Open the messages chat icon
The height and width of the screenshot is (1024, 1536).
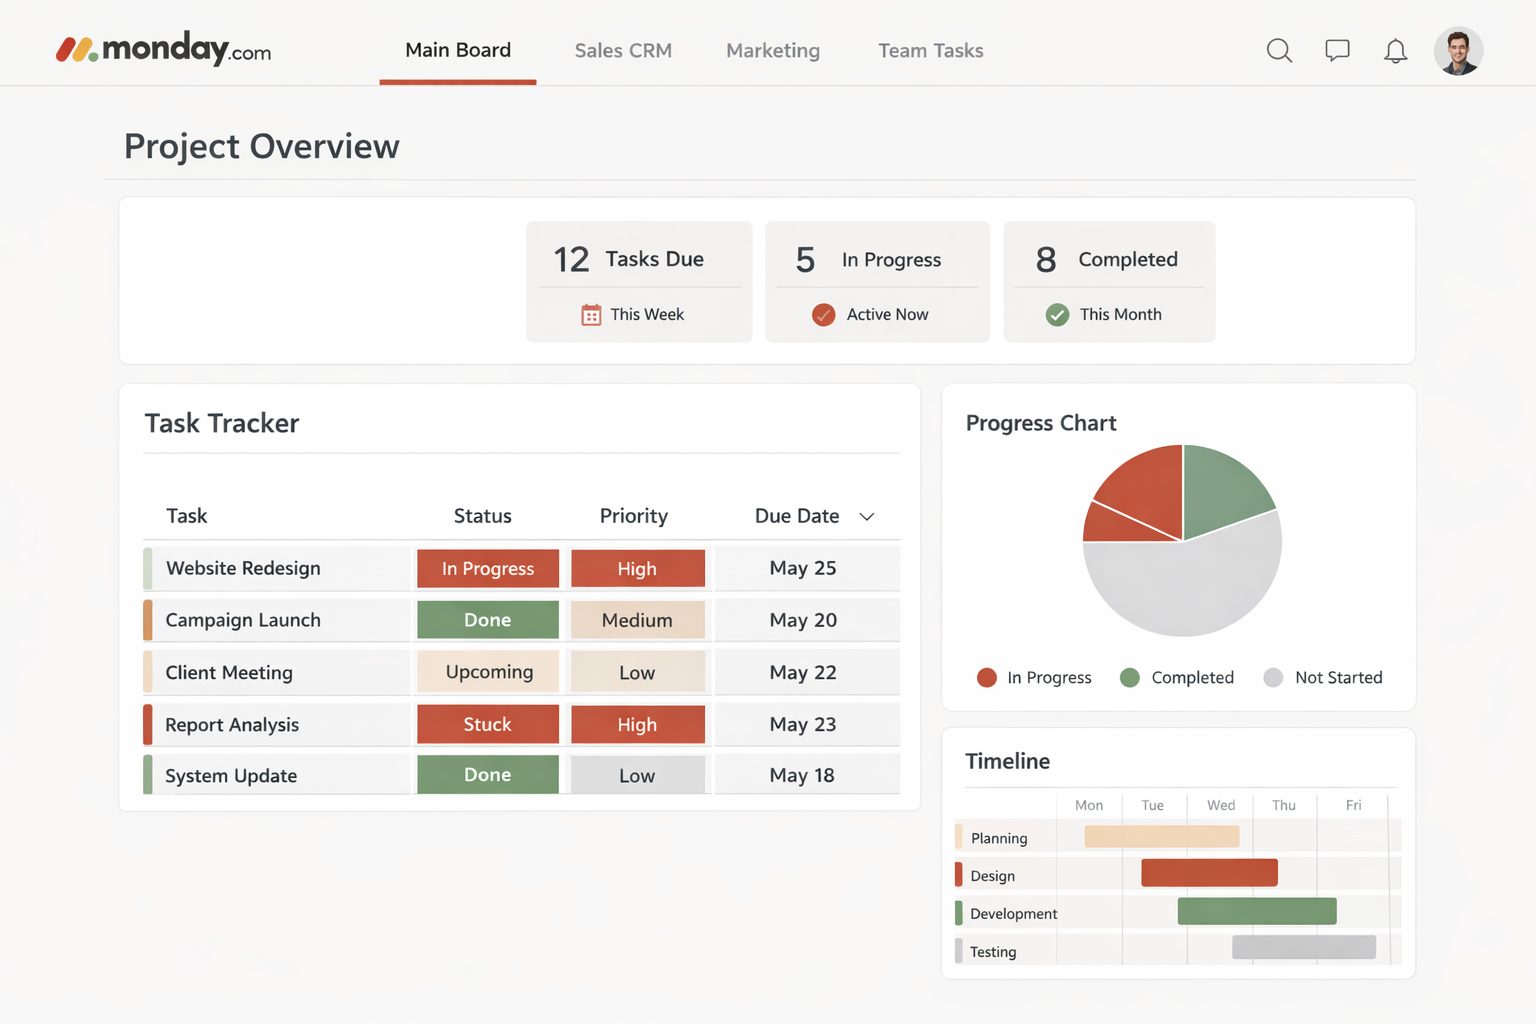pos(1337,50)
